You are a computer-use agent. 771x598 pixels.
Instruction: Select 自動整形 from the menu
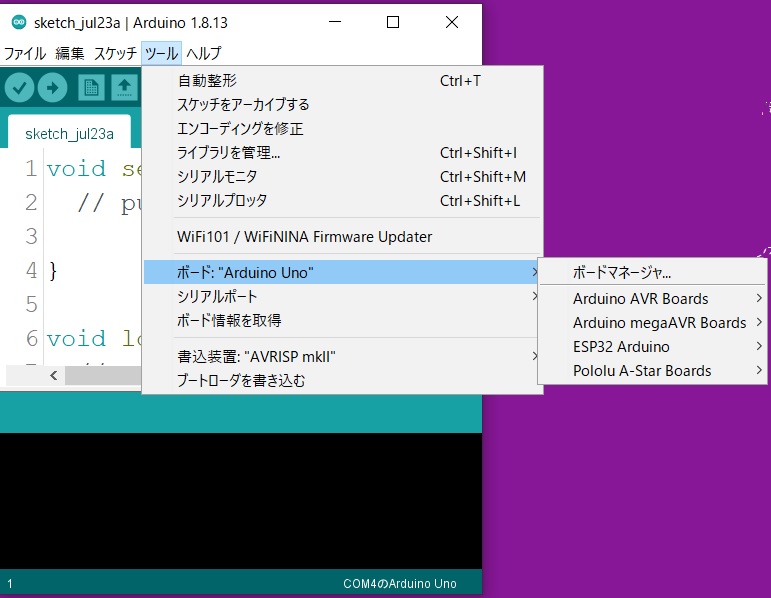tap(343, 81)
